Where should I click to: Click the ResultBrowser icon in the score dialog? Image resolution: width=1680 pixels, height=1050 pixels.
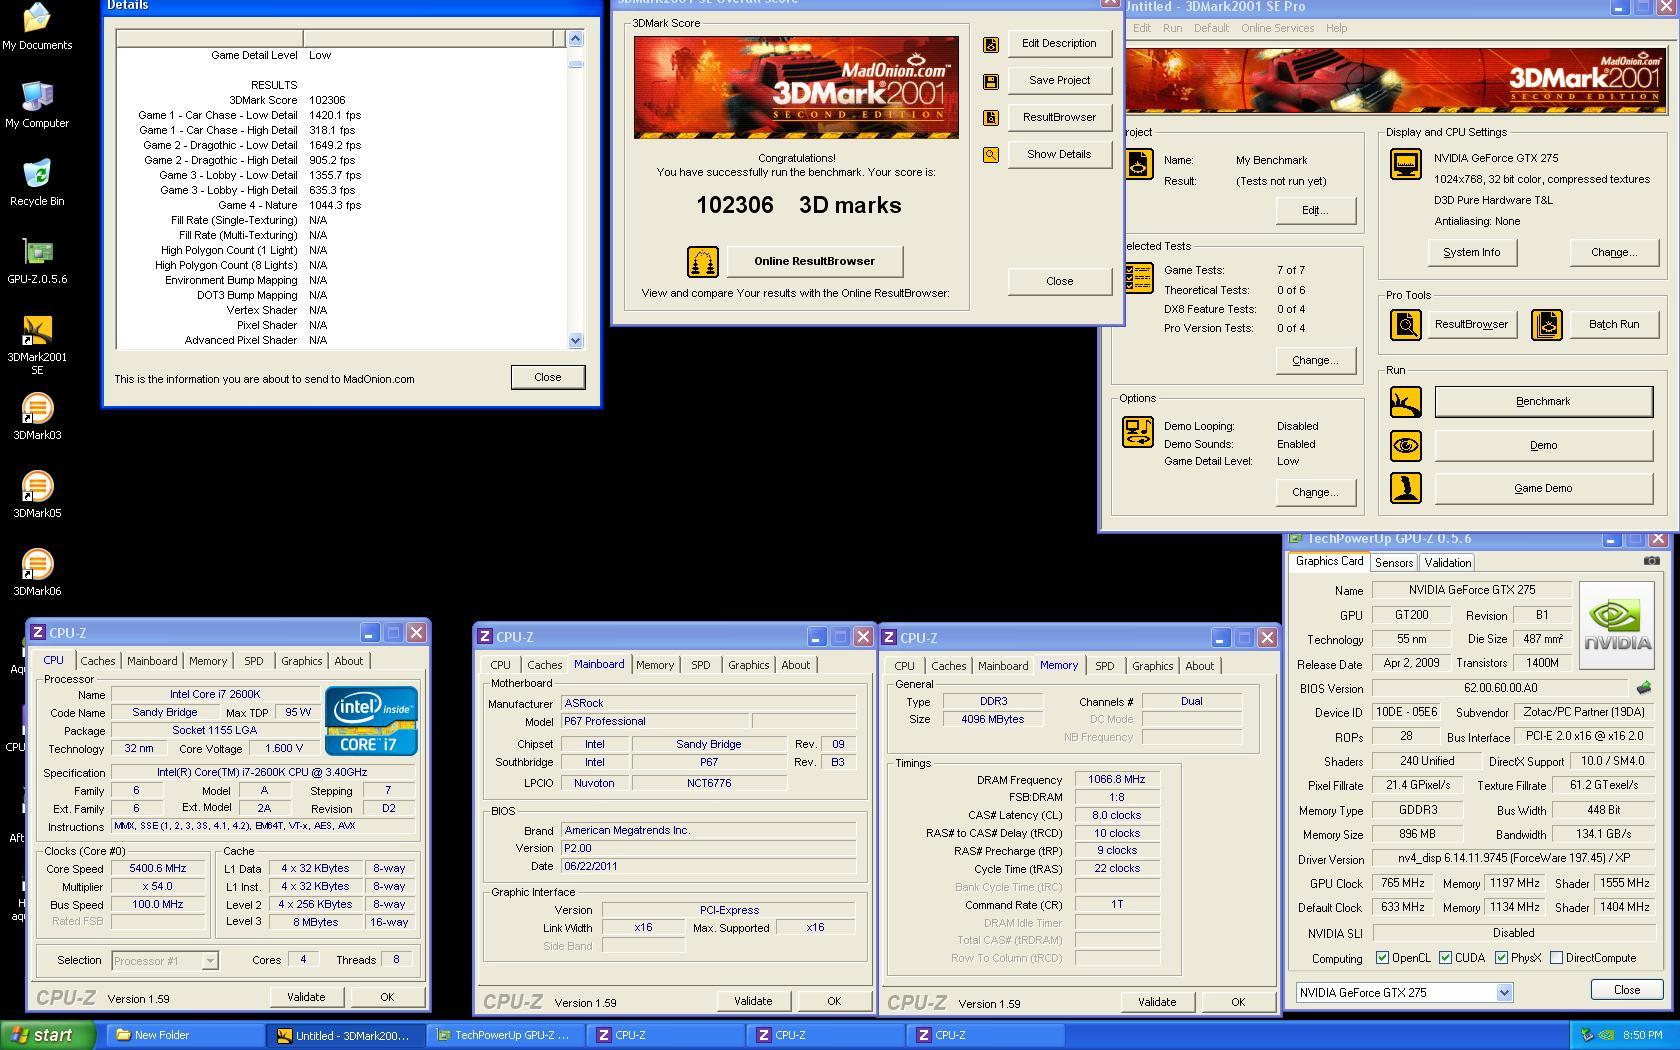tap(991, 118)
